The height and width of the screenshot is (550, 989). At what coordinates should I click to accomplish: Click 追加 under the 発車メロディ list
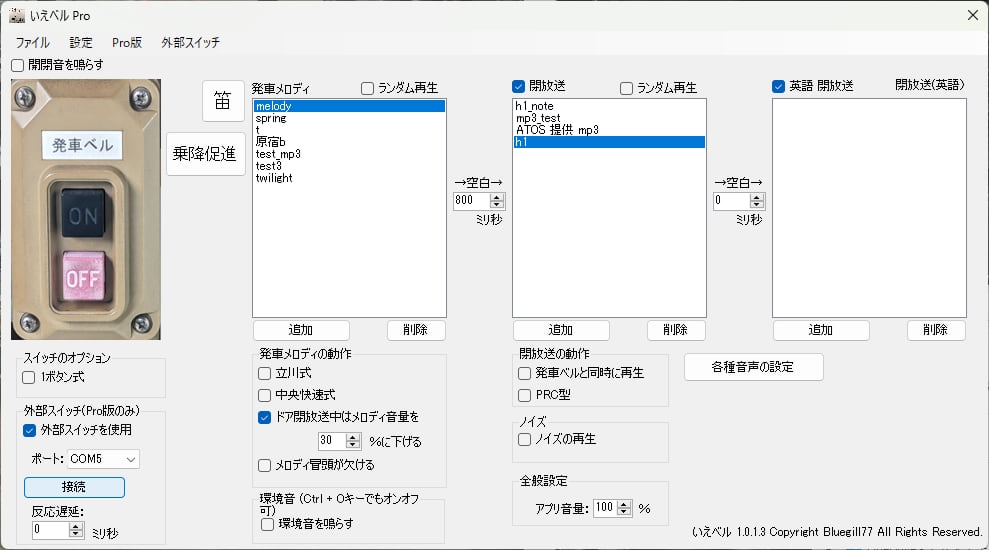coord(301,330)
